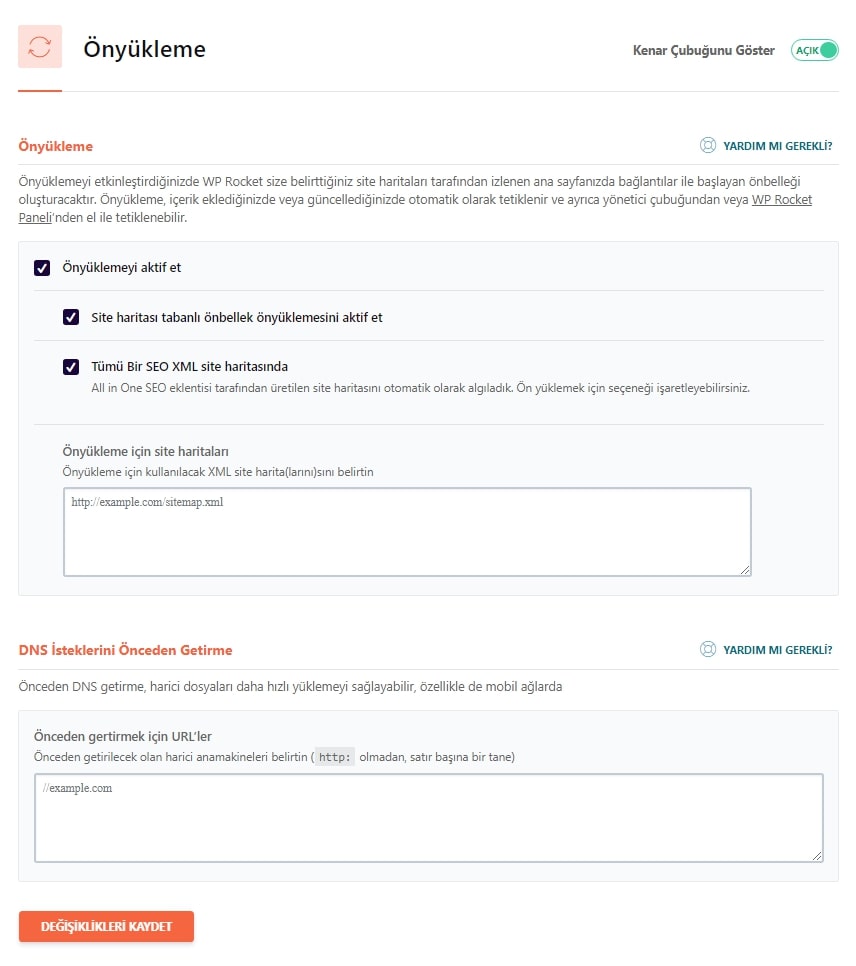
Task: Uncheck the Önyüklemeyi aktif et checkbox
Action: [x=42, y=268]
